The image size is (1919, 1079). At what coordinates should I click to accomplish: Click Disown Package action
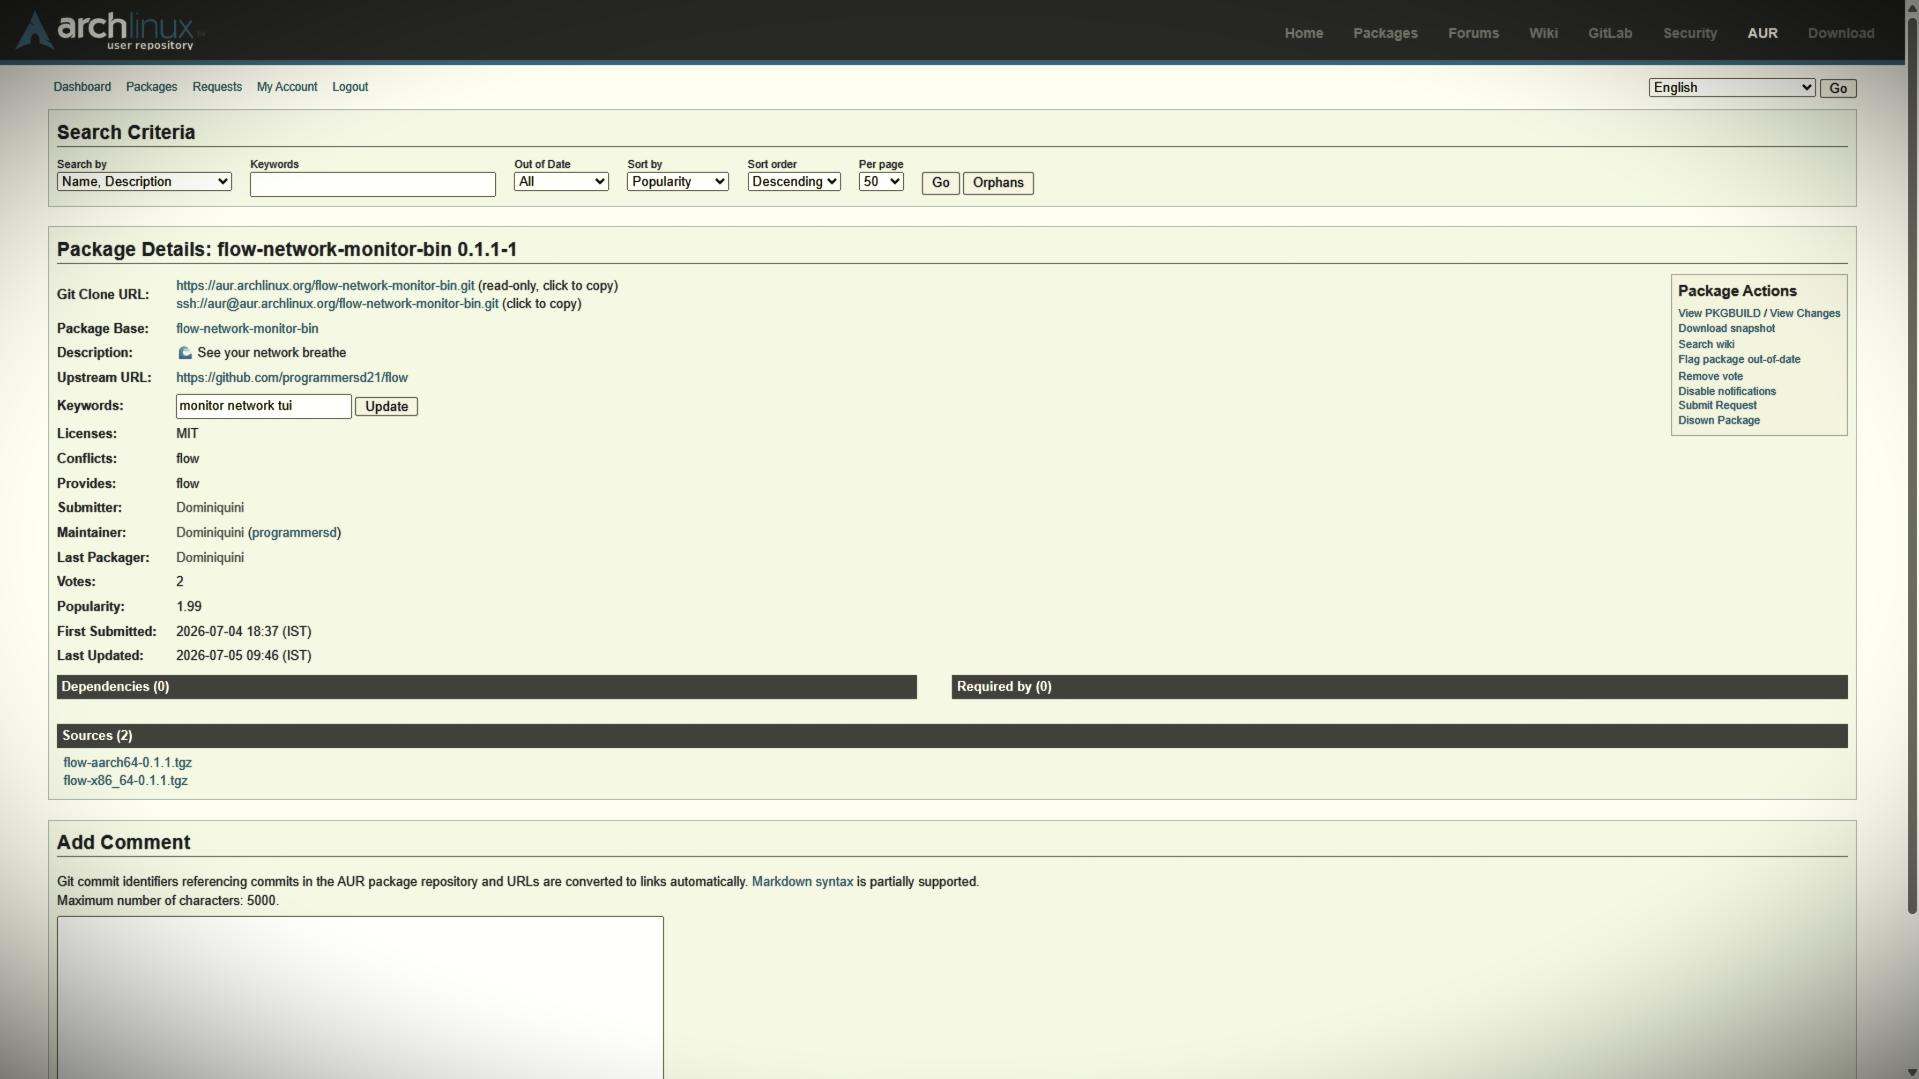1719,420
